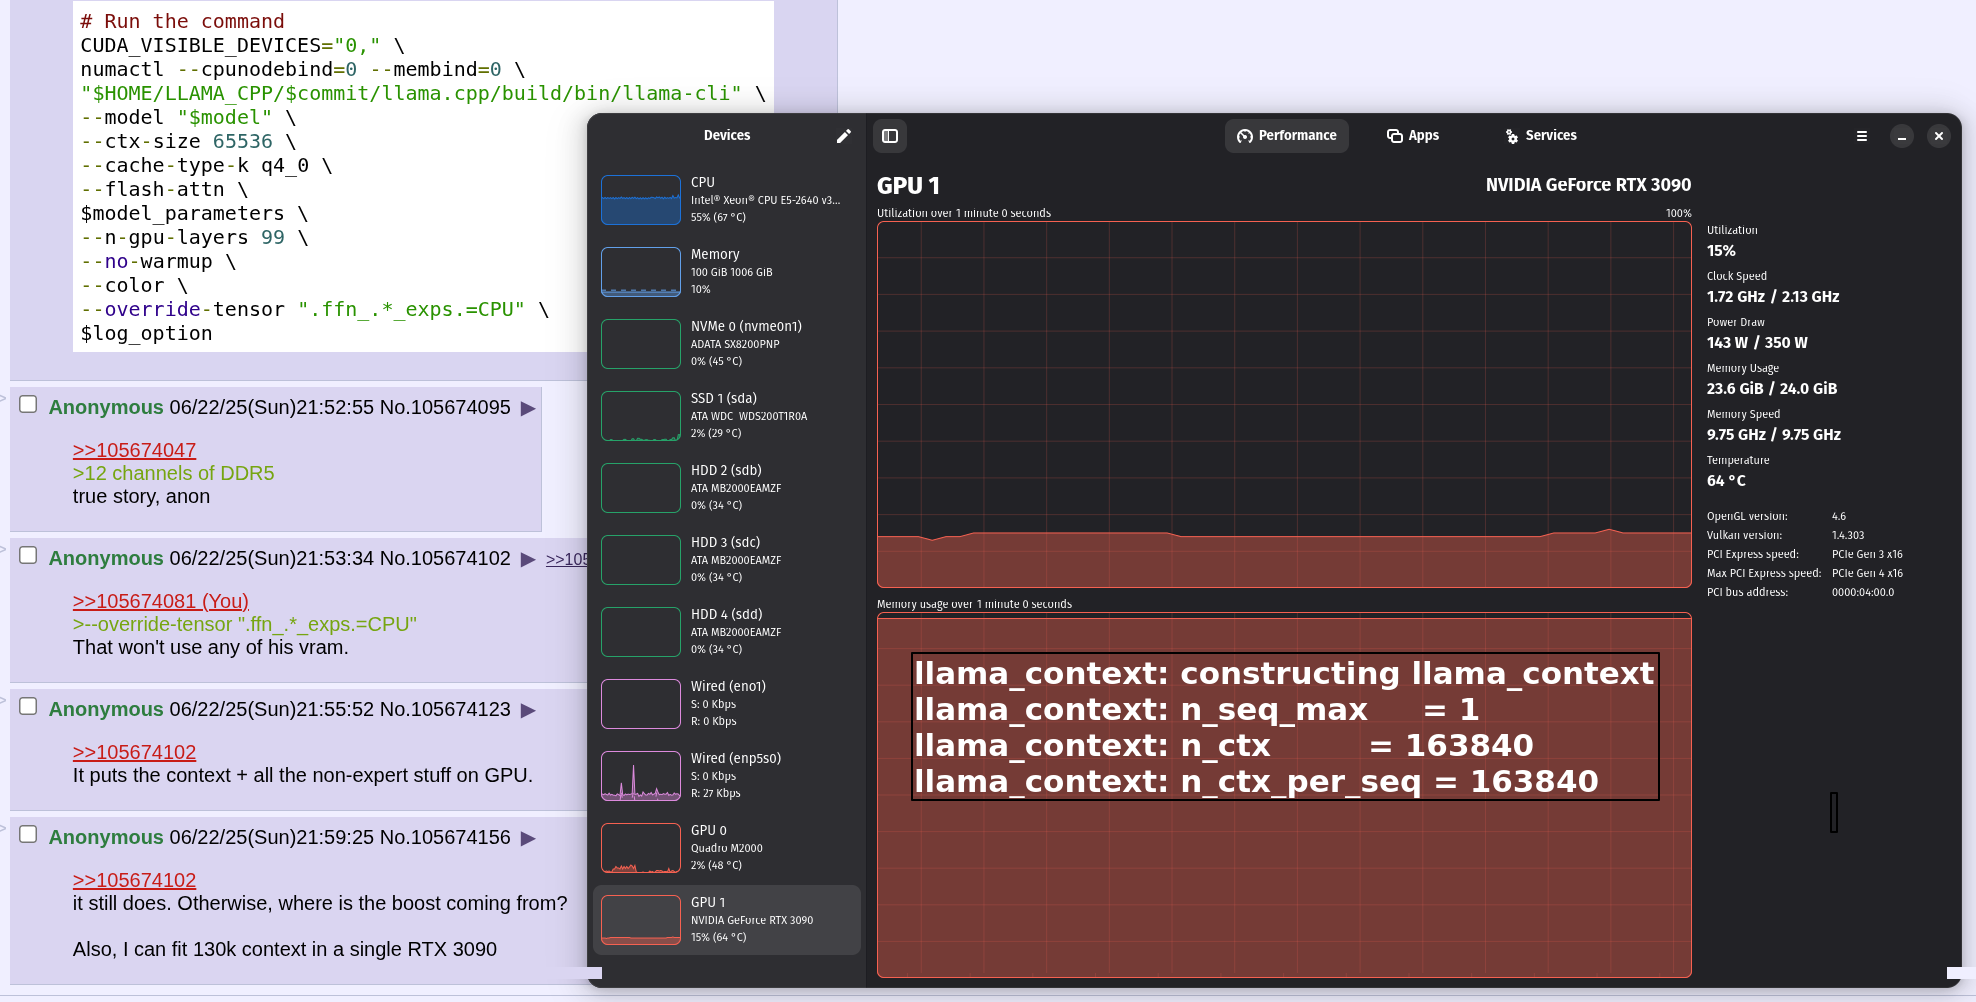Open the hamburger menu in Mission Center

[1862, 136]
